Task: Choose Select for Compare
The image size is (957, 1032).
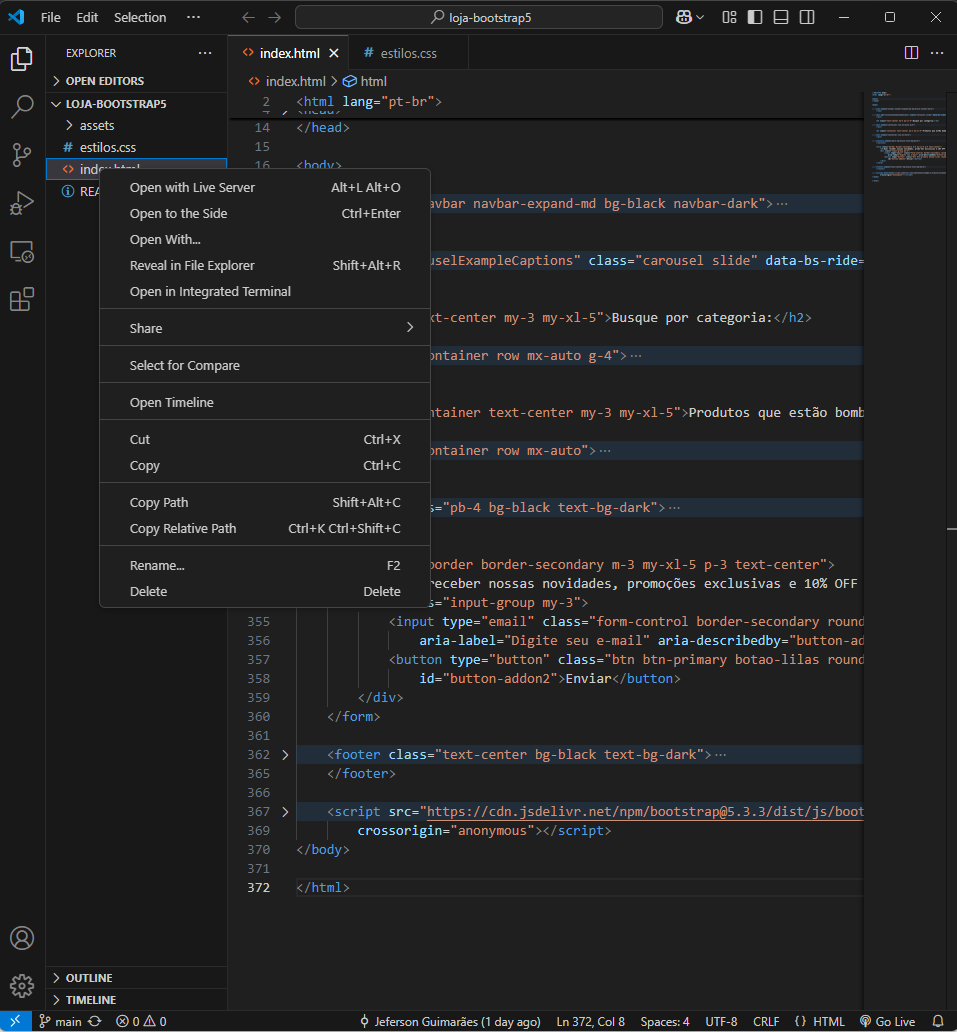Action: coord(265,365)
